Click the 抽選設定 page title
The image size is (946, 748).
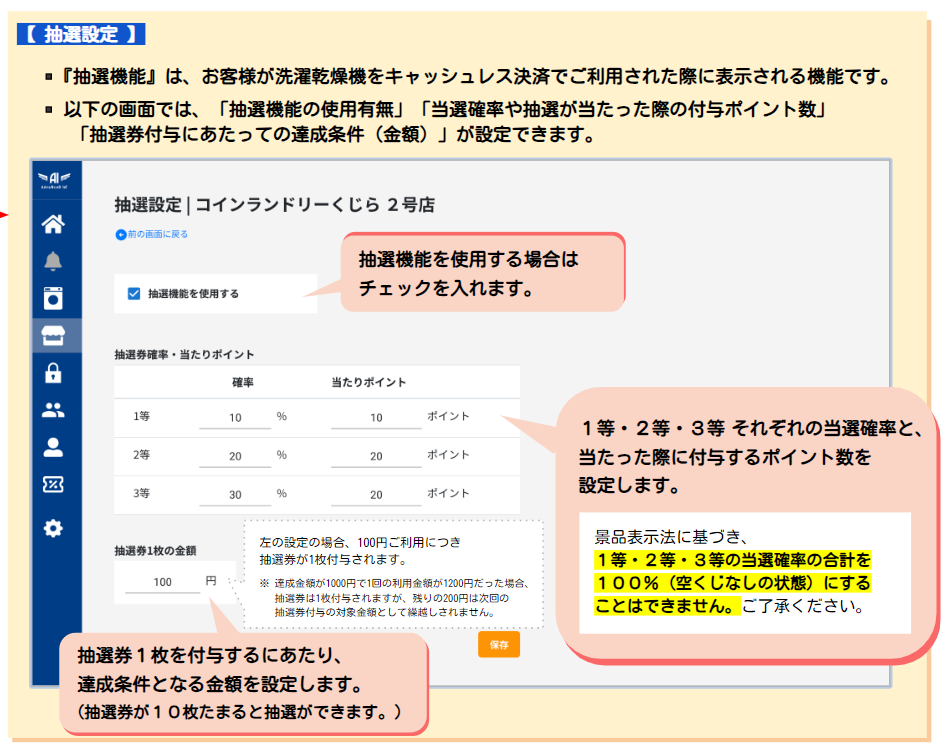[x=275, y=205]
